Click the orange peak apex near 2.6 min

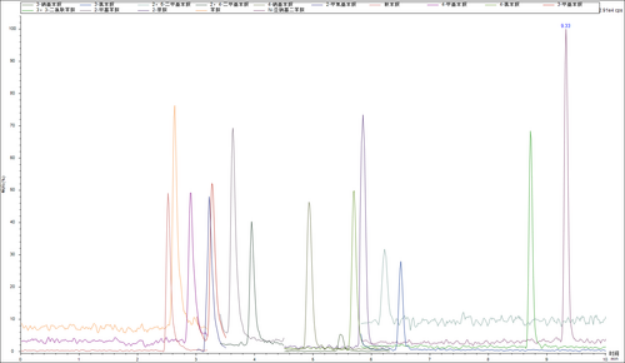[175, 106]
